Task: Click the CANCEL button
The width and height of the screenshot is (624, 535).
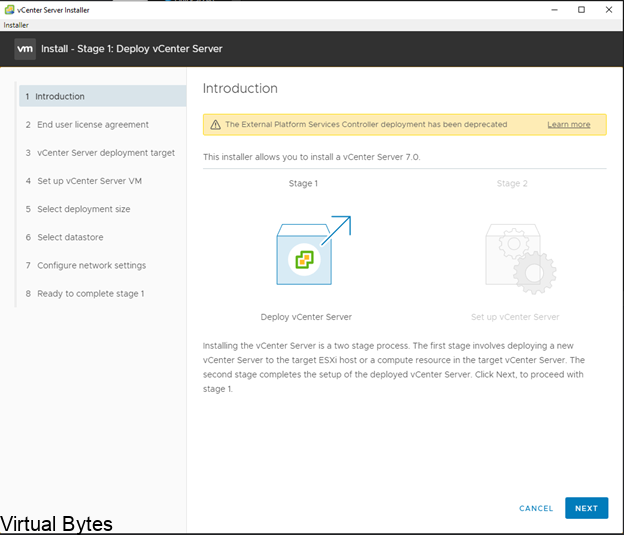Action: coord(536,508)
